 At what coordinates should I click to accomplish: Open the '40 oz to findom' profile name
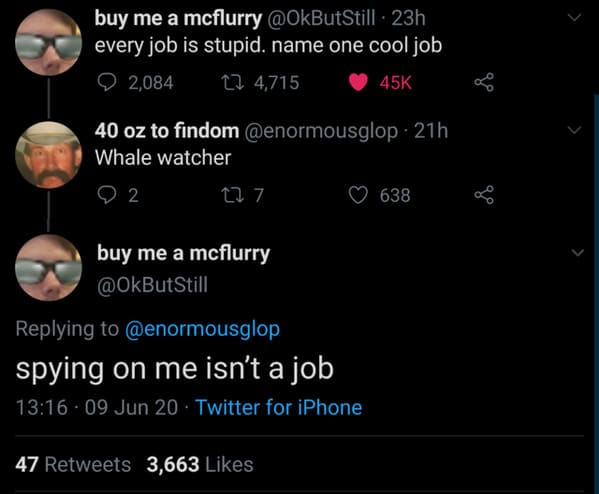click(167, 131)
